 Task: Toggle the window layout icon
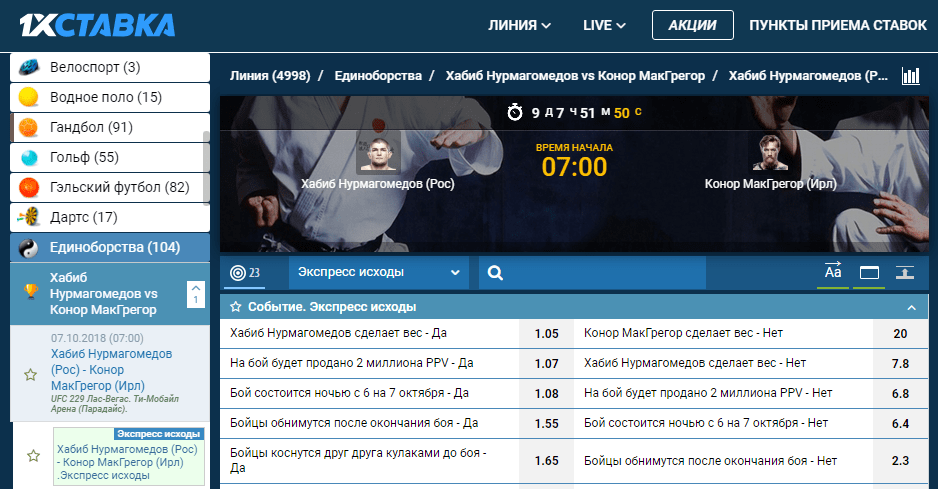click(x=869, y=273)
